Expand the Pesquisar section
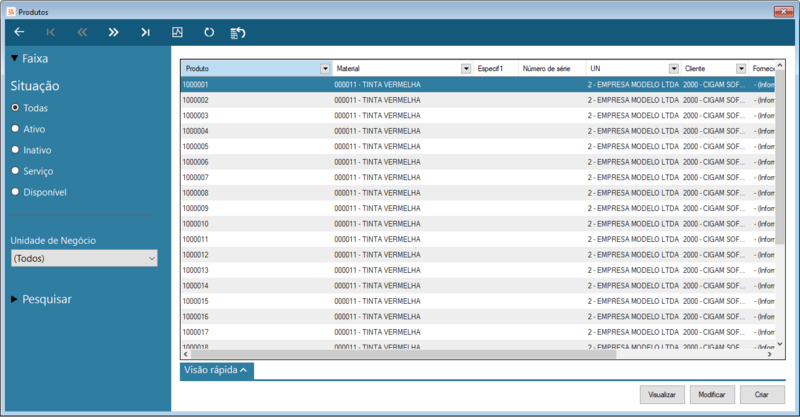Screen dimensions: 800x417 tap(14, 299)
